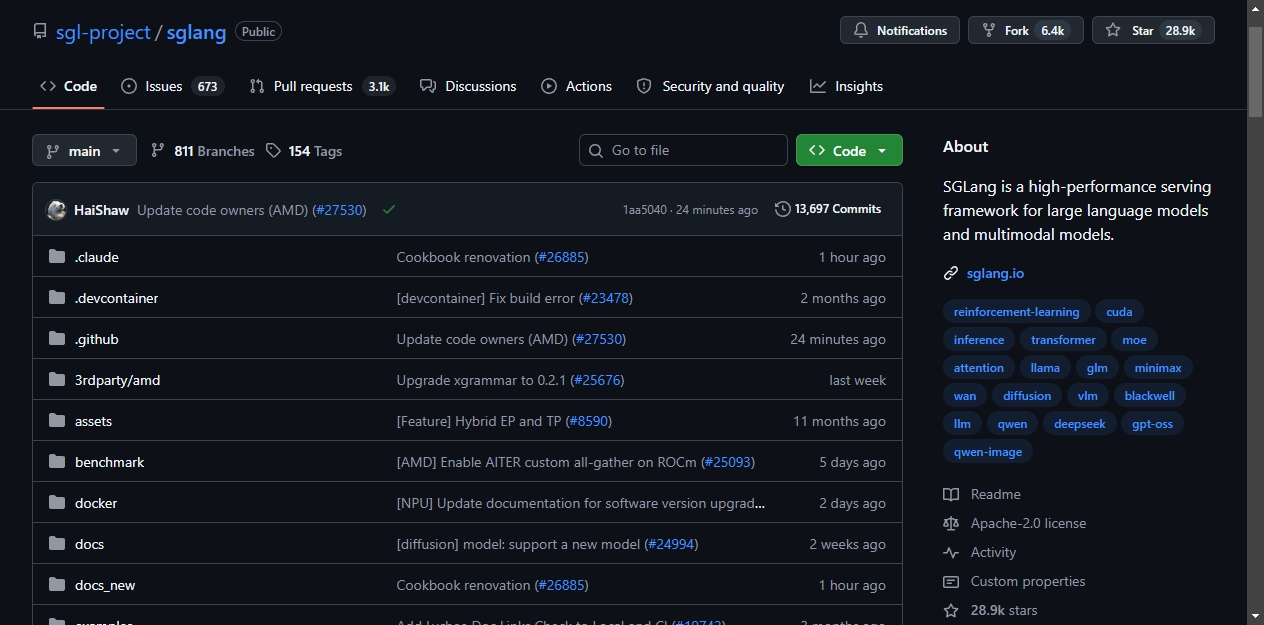Viewport: 1264px width, 625px height.
Task: Click the folder icon for benchmark
Action: [57, 462]
